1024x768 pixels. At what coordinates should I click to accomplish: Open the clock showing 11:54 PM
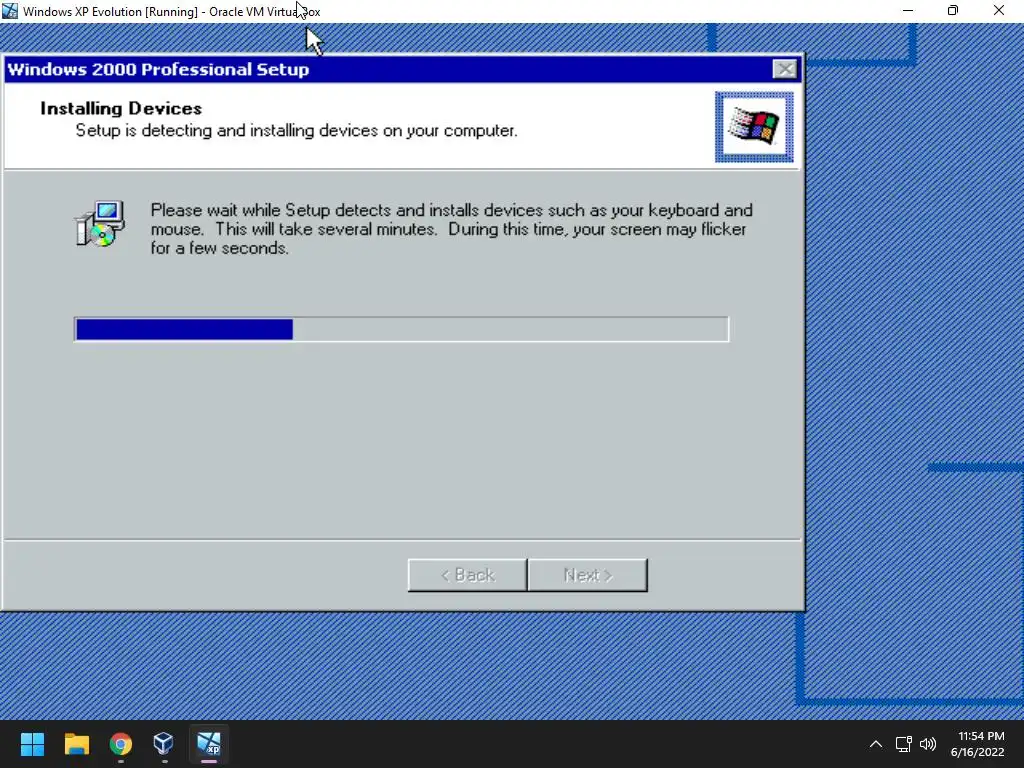tap(978, 744)
